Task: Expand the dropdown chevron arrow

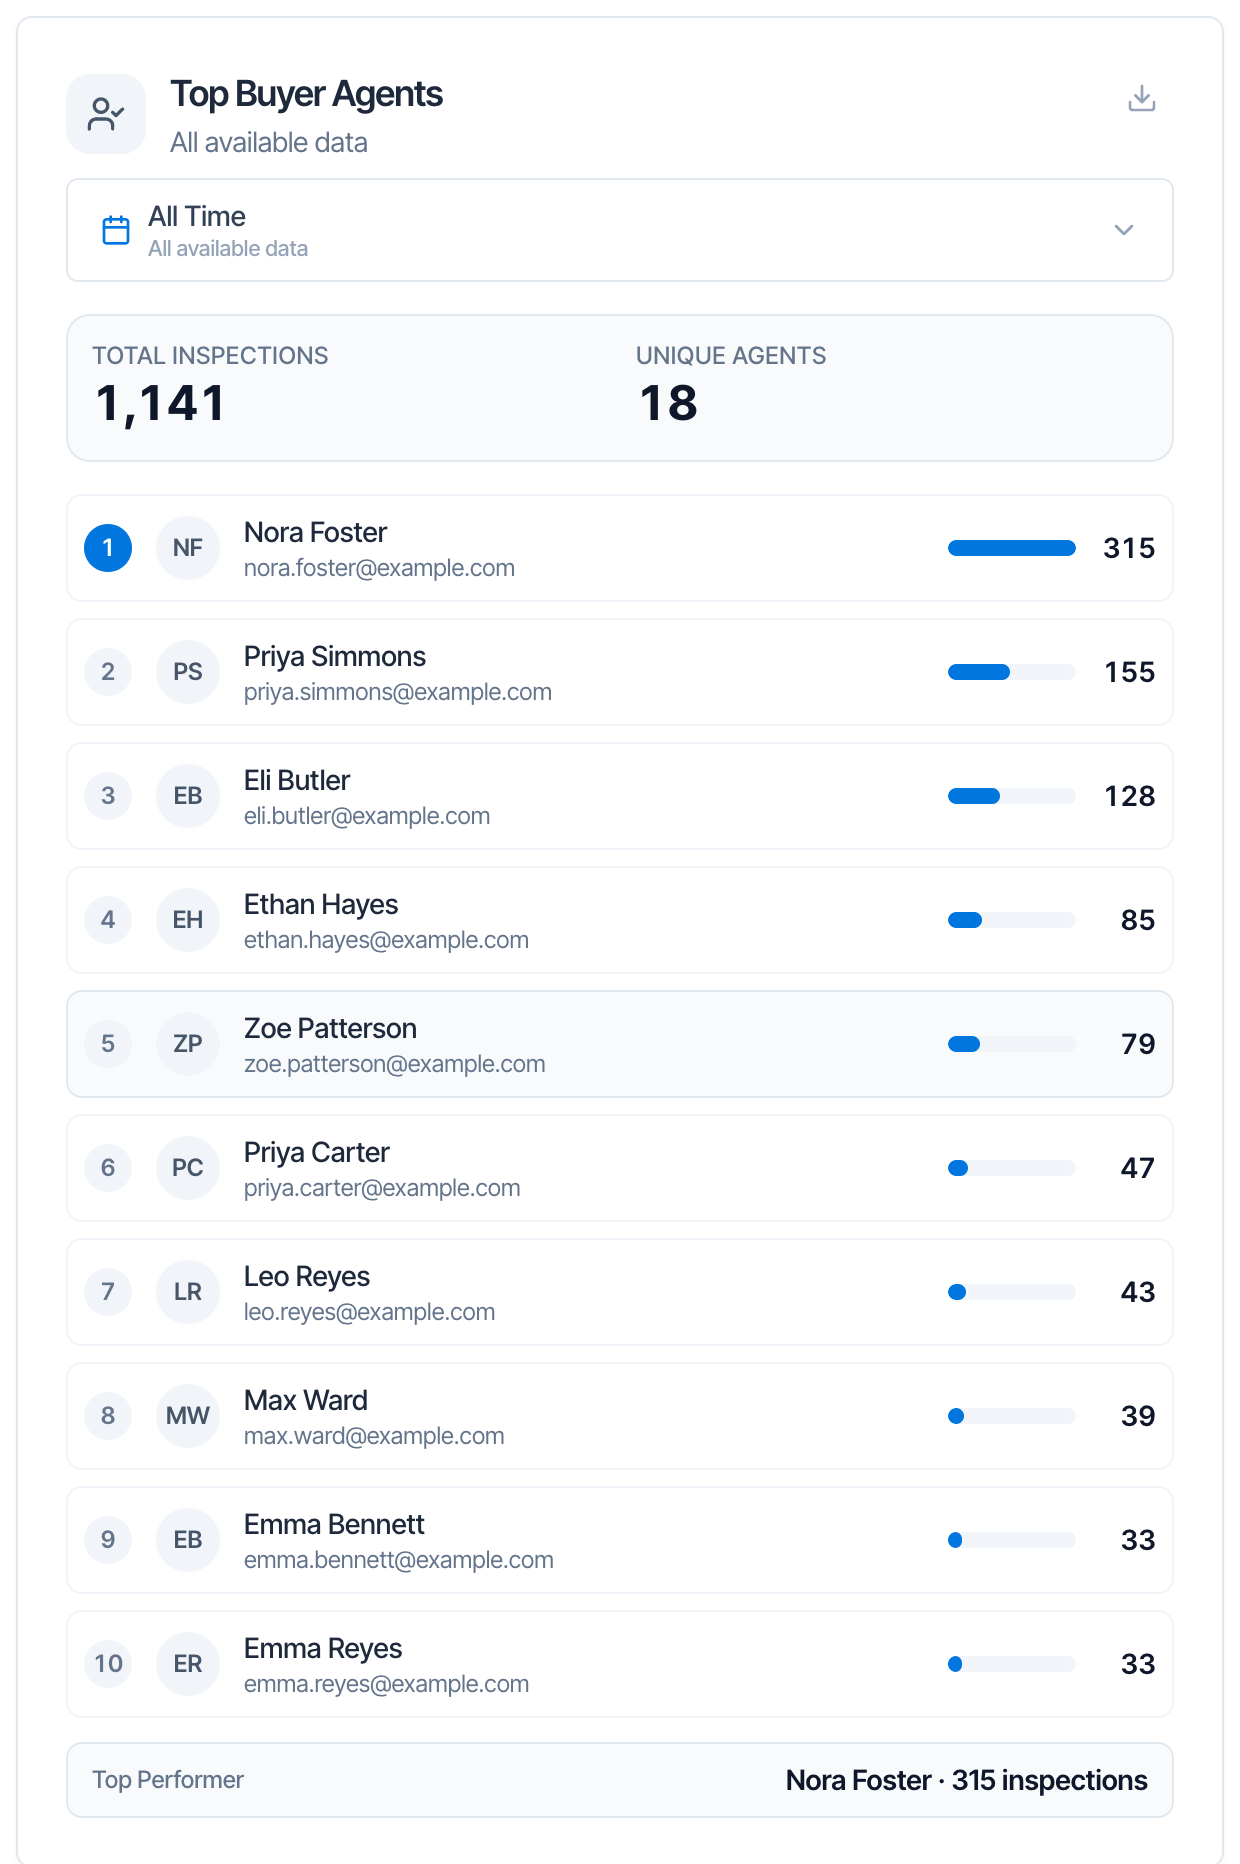Action: (x=1124, y=230)
